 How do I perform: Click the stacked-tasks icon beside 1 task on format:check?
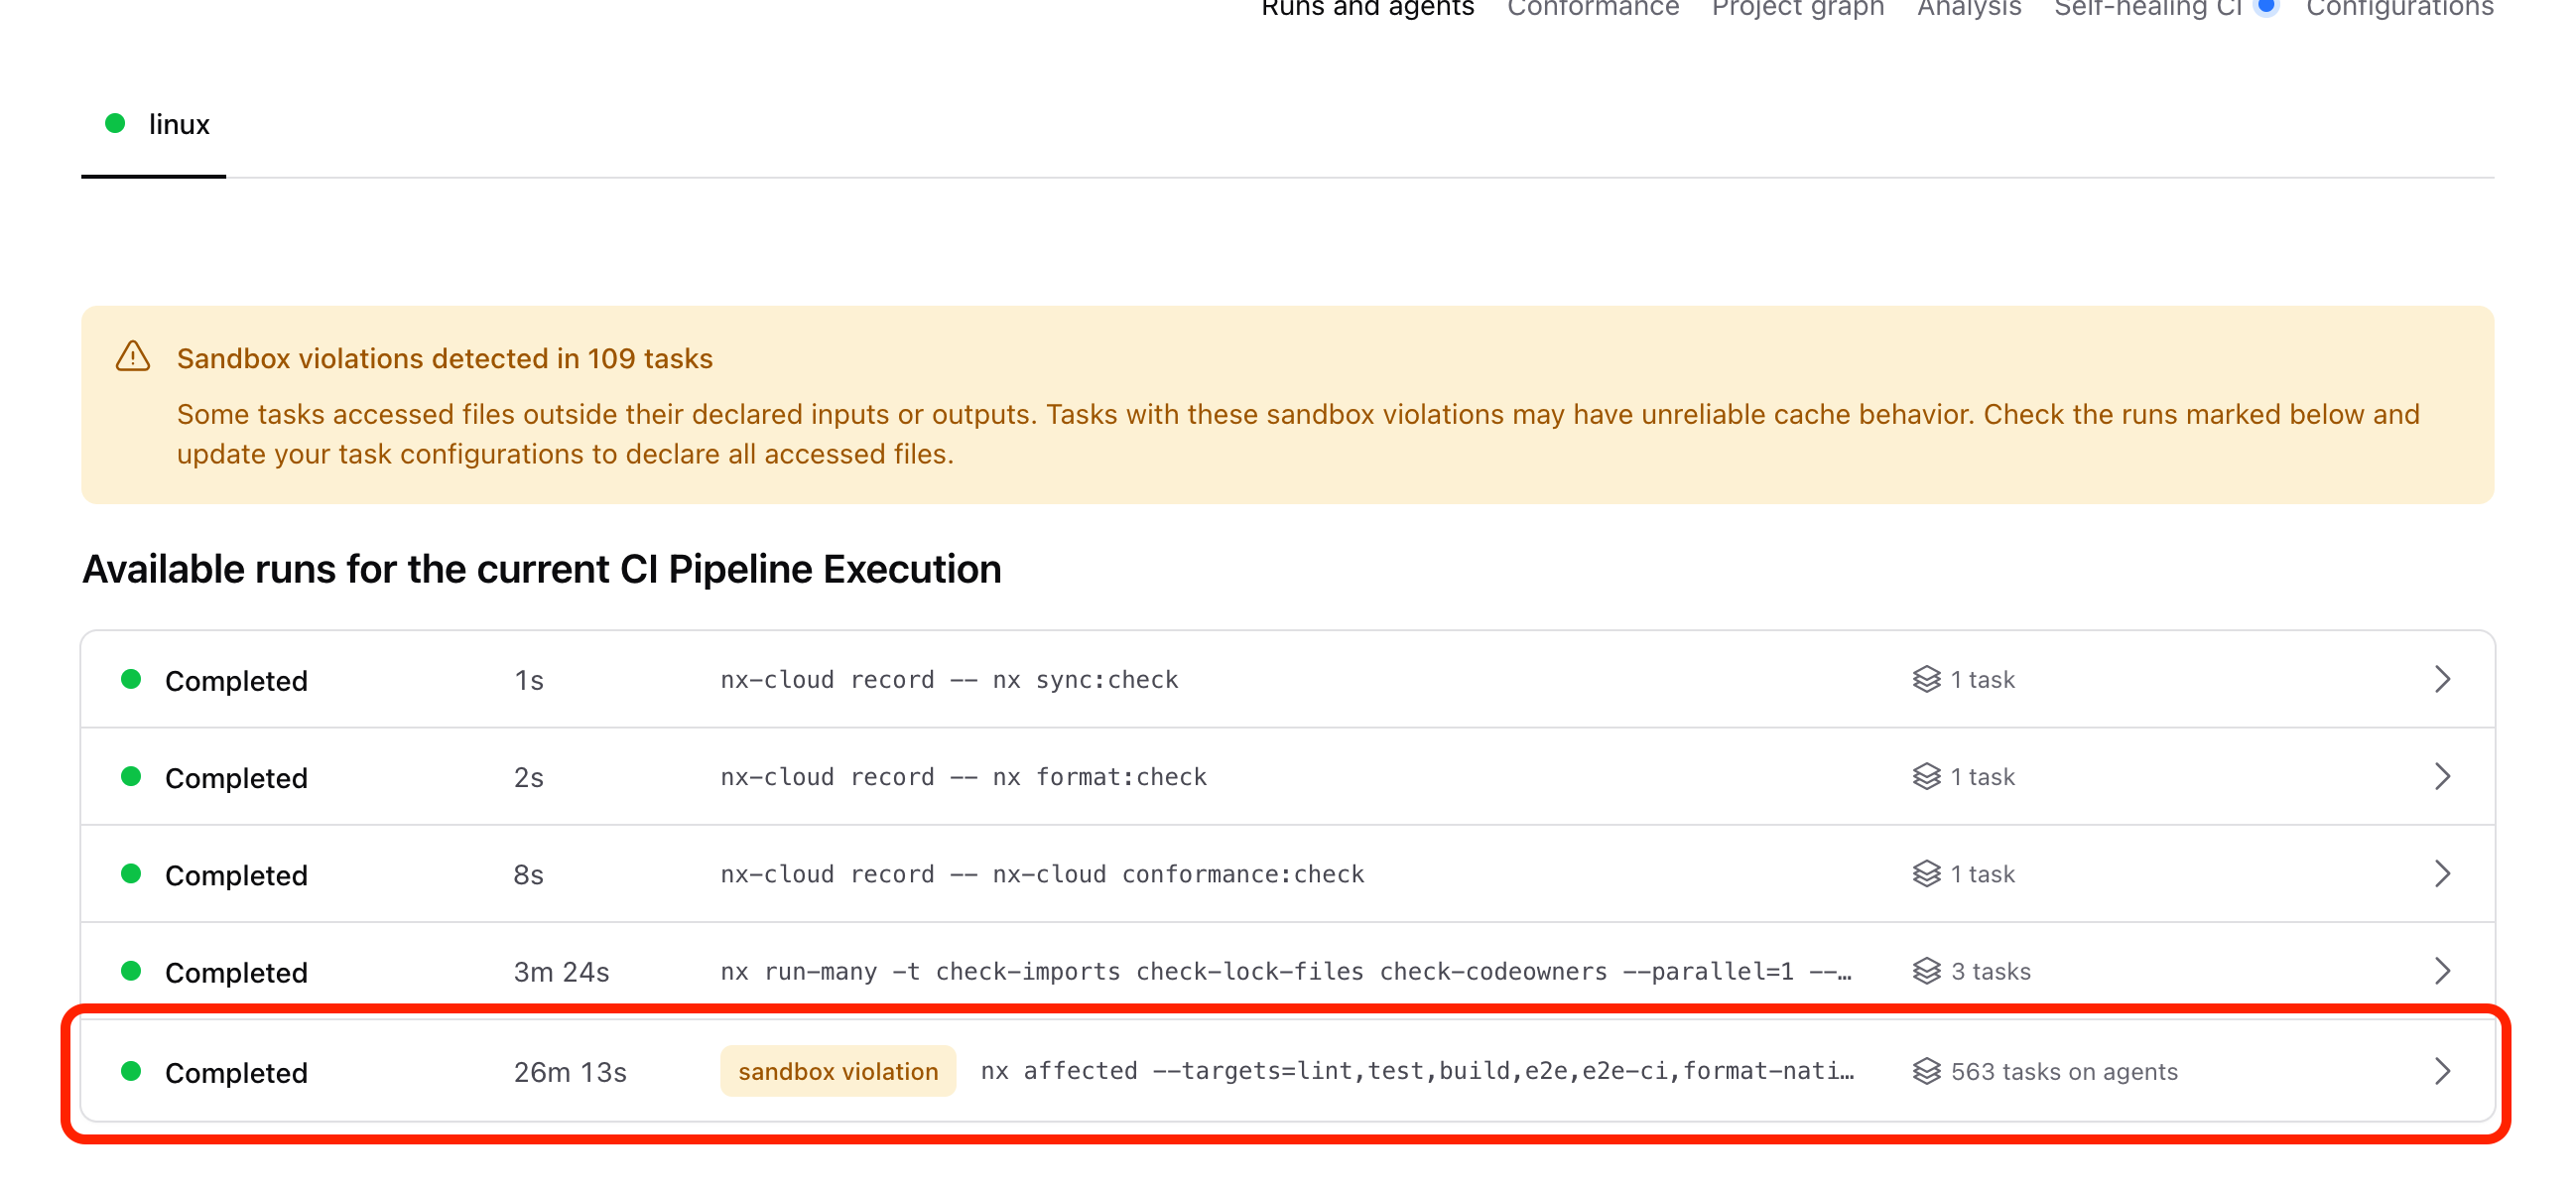pyautogui.click(x=1926, y=776)
